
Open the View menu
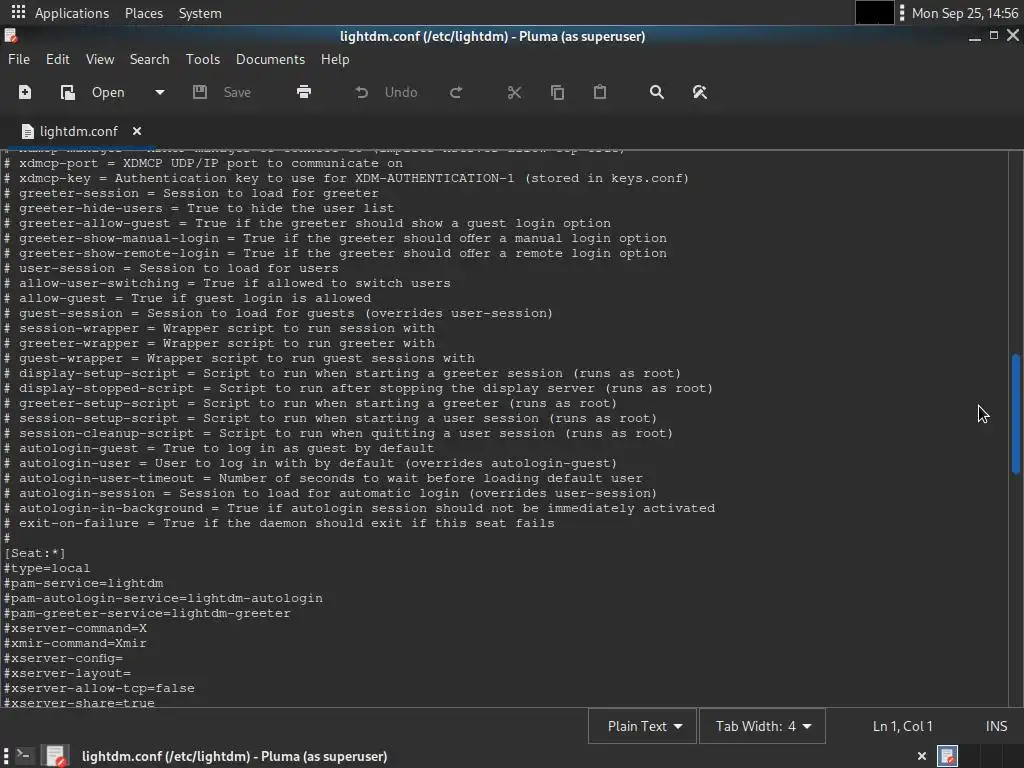tap(100, 59)
